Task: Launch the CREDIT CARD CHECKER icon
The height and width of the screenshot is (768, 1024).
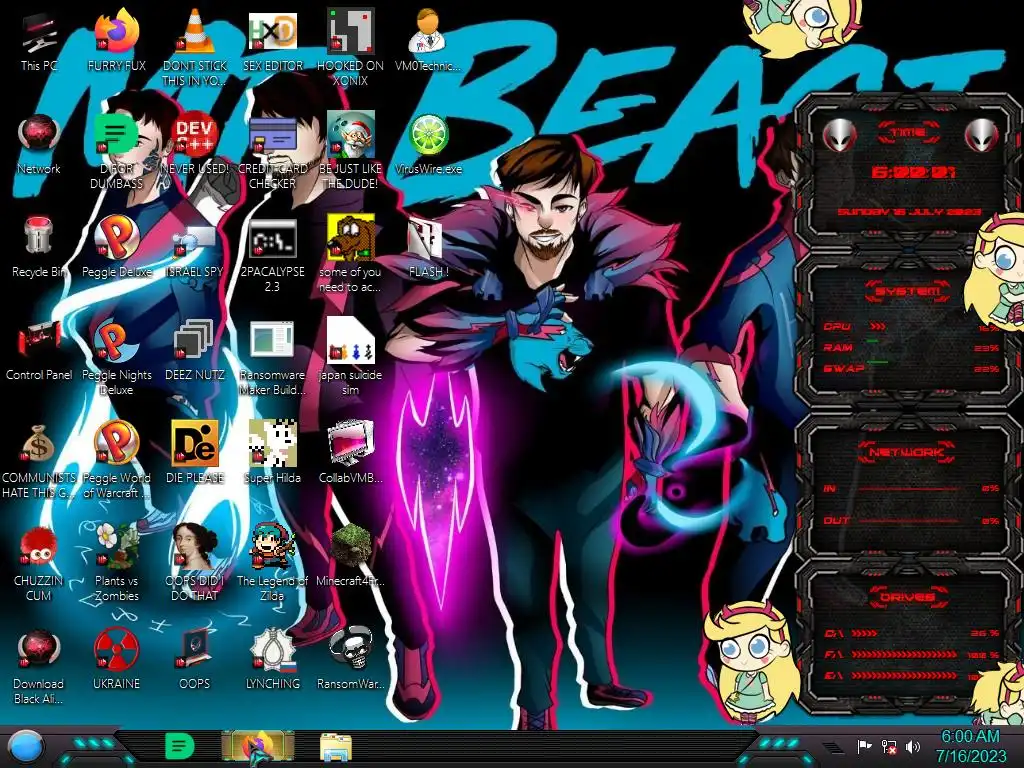Action: pyautogui.click(x=272, y=135)
